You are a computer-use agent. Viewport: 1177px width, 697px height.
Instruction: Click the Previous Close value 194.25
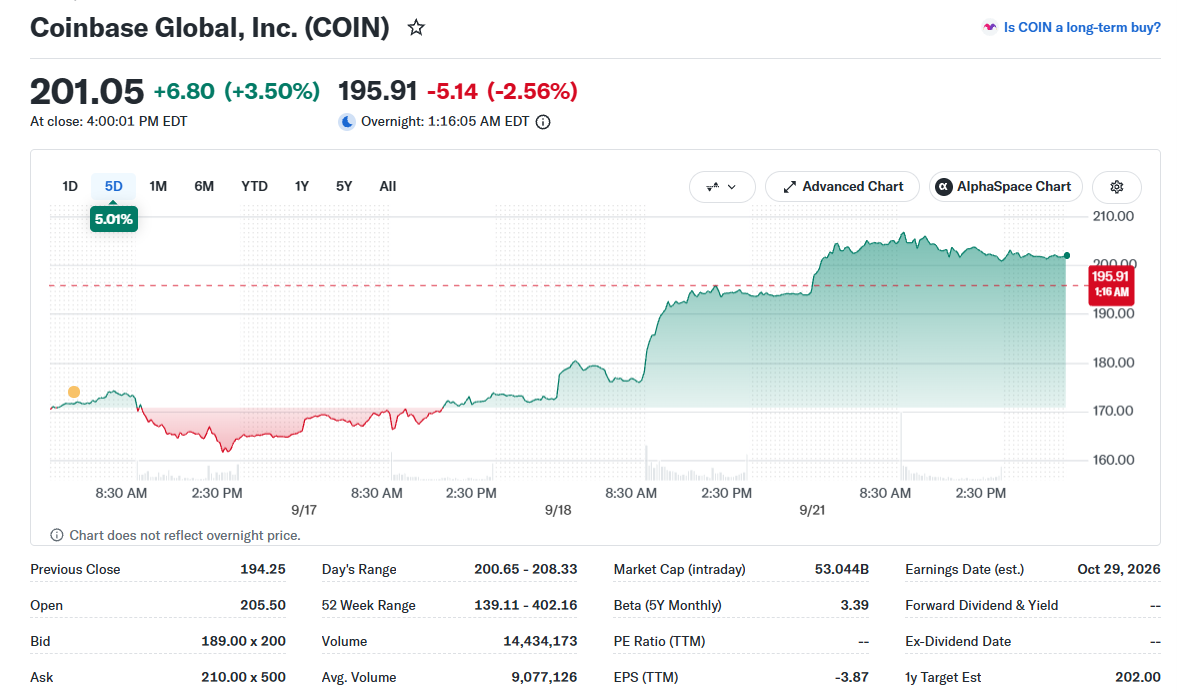click(x=263, y=569)
